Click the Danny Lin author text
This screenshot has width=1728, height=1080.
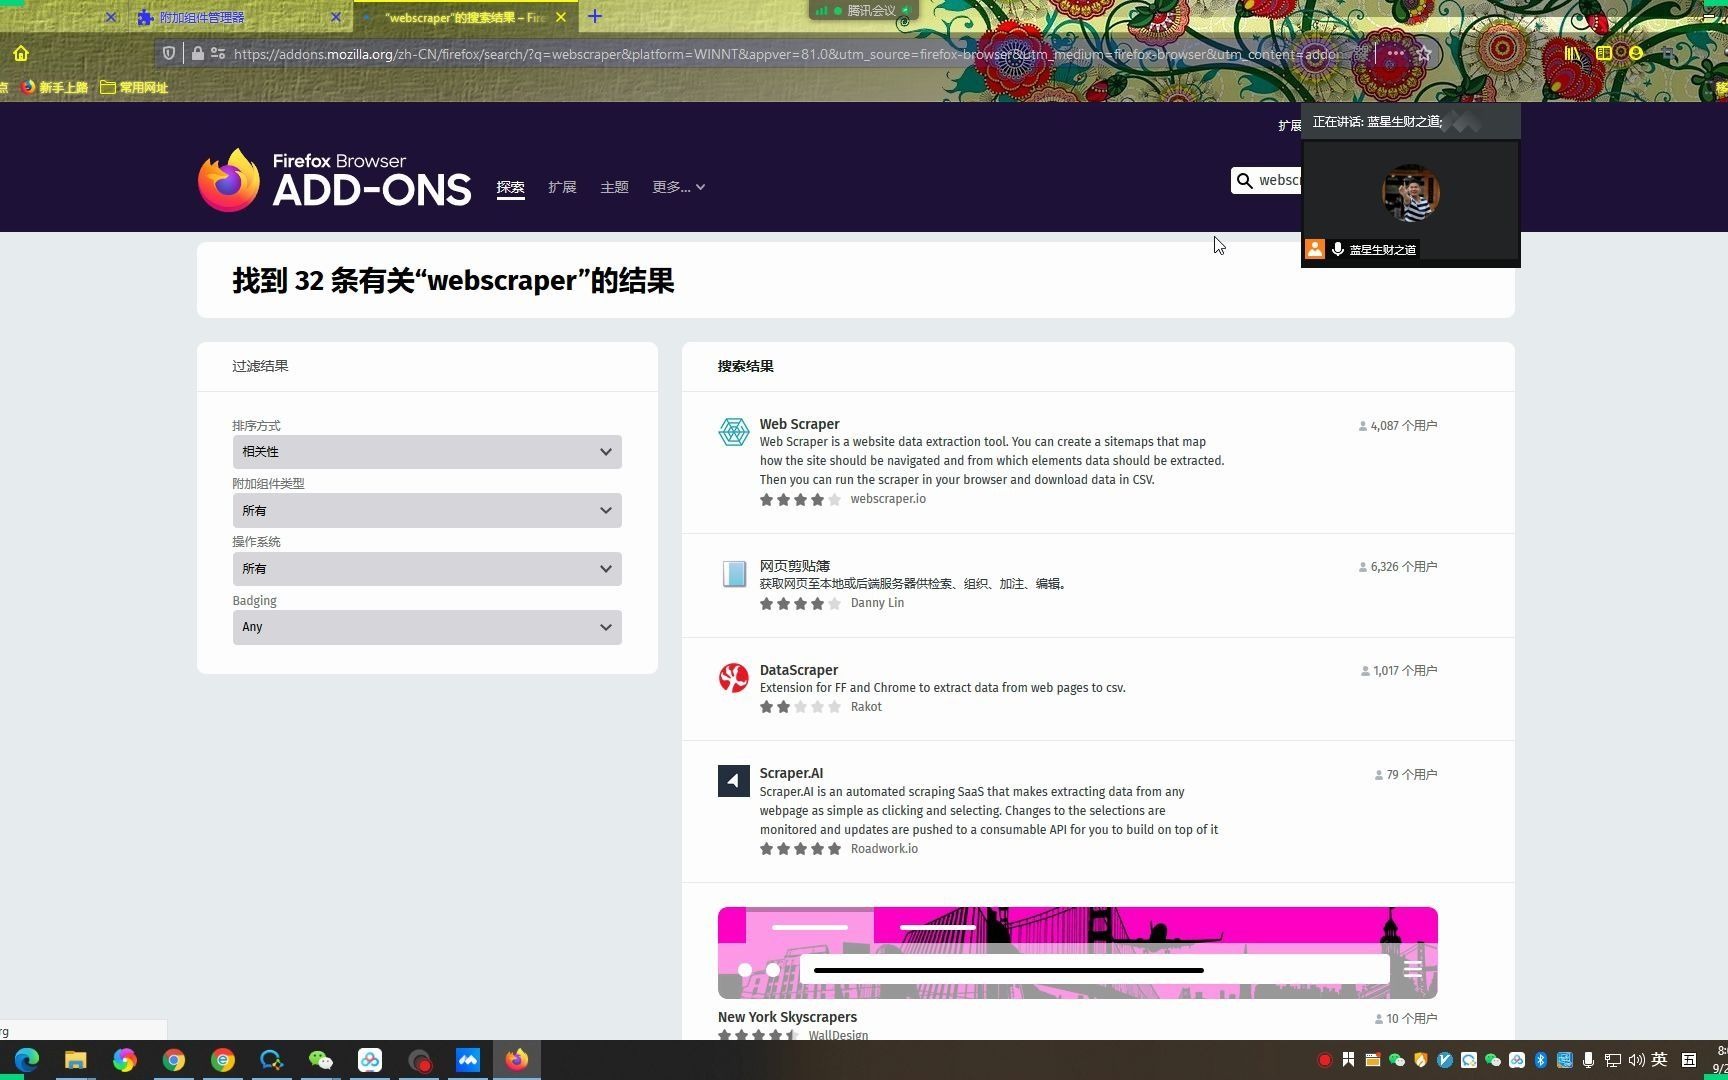[x=877, y=603]
